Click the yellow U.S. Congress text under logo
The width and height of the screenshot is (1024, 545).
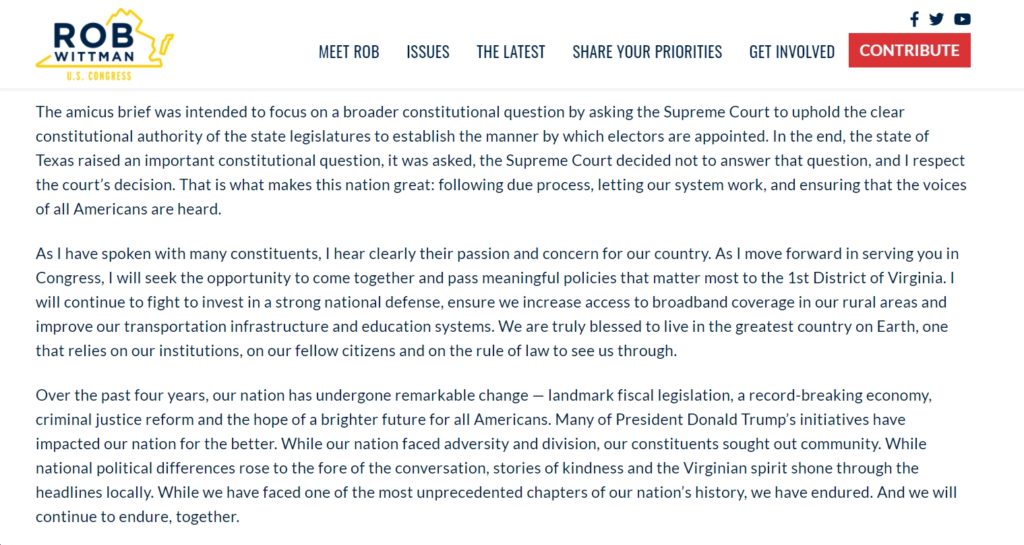99,76
